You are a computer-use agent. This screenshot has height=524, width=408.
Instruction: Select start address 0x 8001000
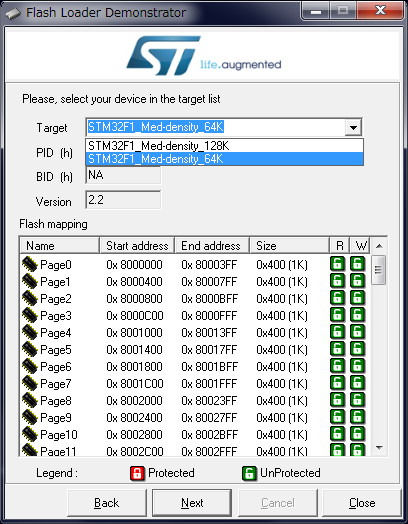pyautogui.click(x=134, y=333)
